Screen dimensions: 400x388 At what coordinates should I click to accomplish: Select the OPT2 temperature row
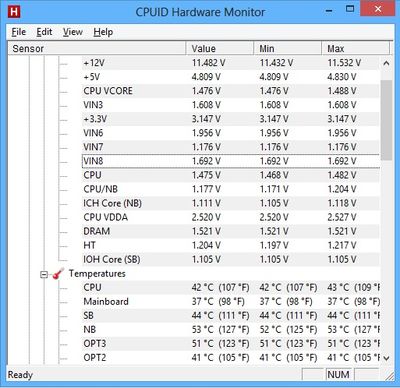pos(231,358)
